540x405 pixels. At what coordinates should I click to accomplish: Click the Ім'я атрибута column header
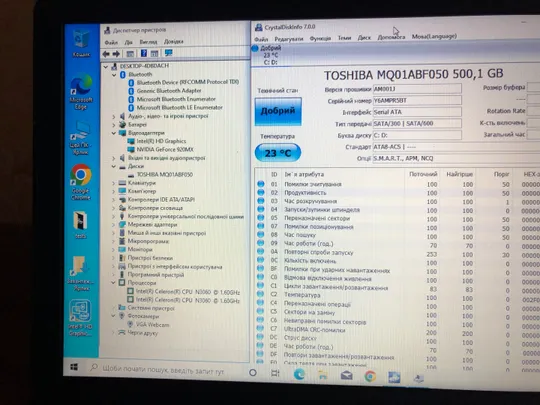click(304, 175)
